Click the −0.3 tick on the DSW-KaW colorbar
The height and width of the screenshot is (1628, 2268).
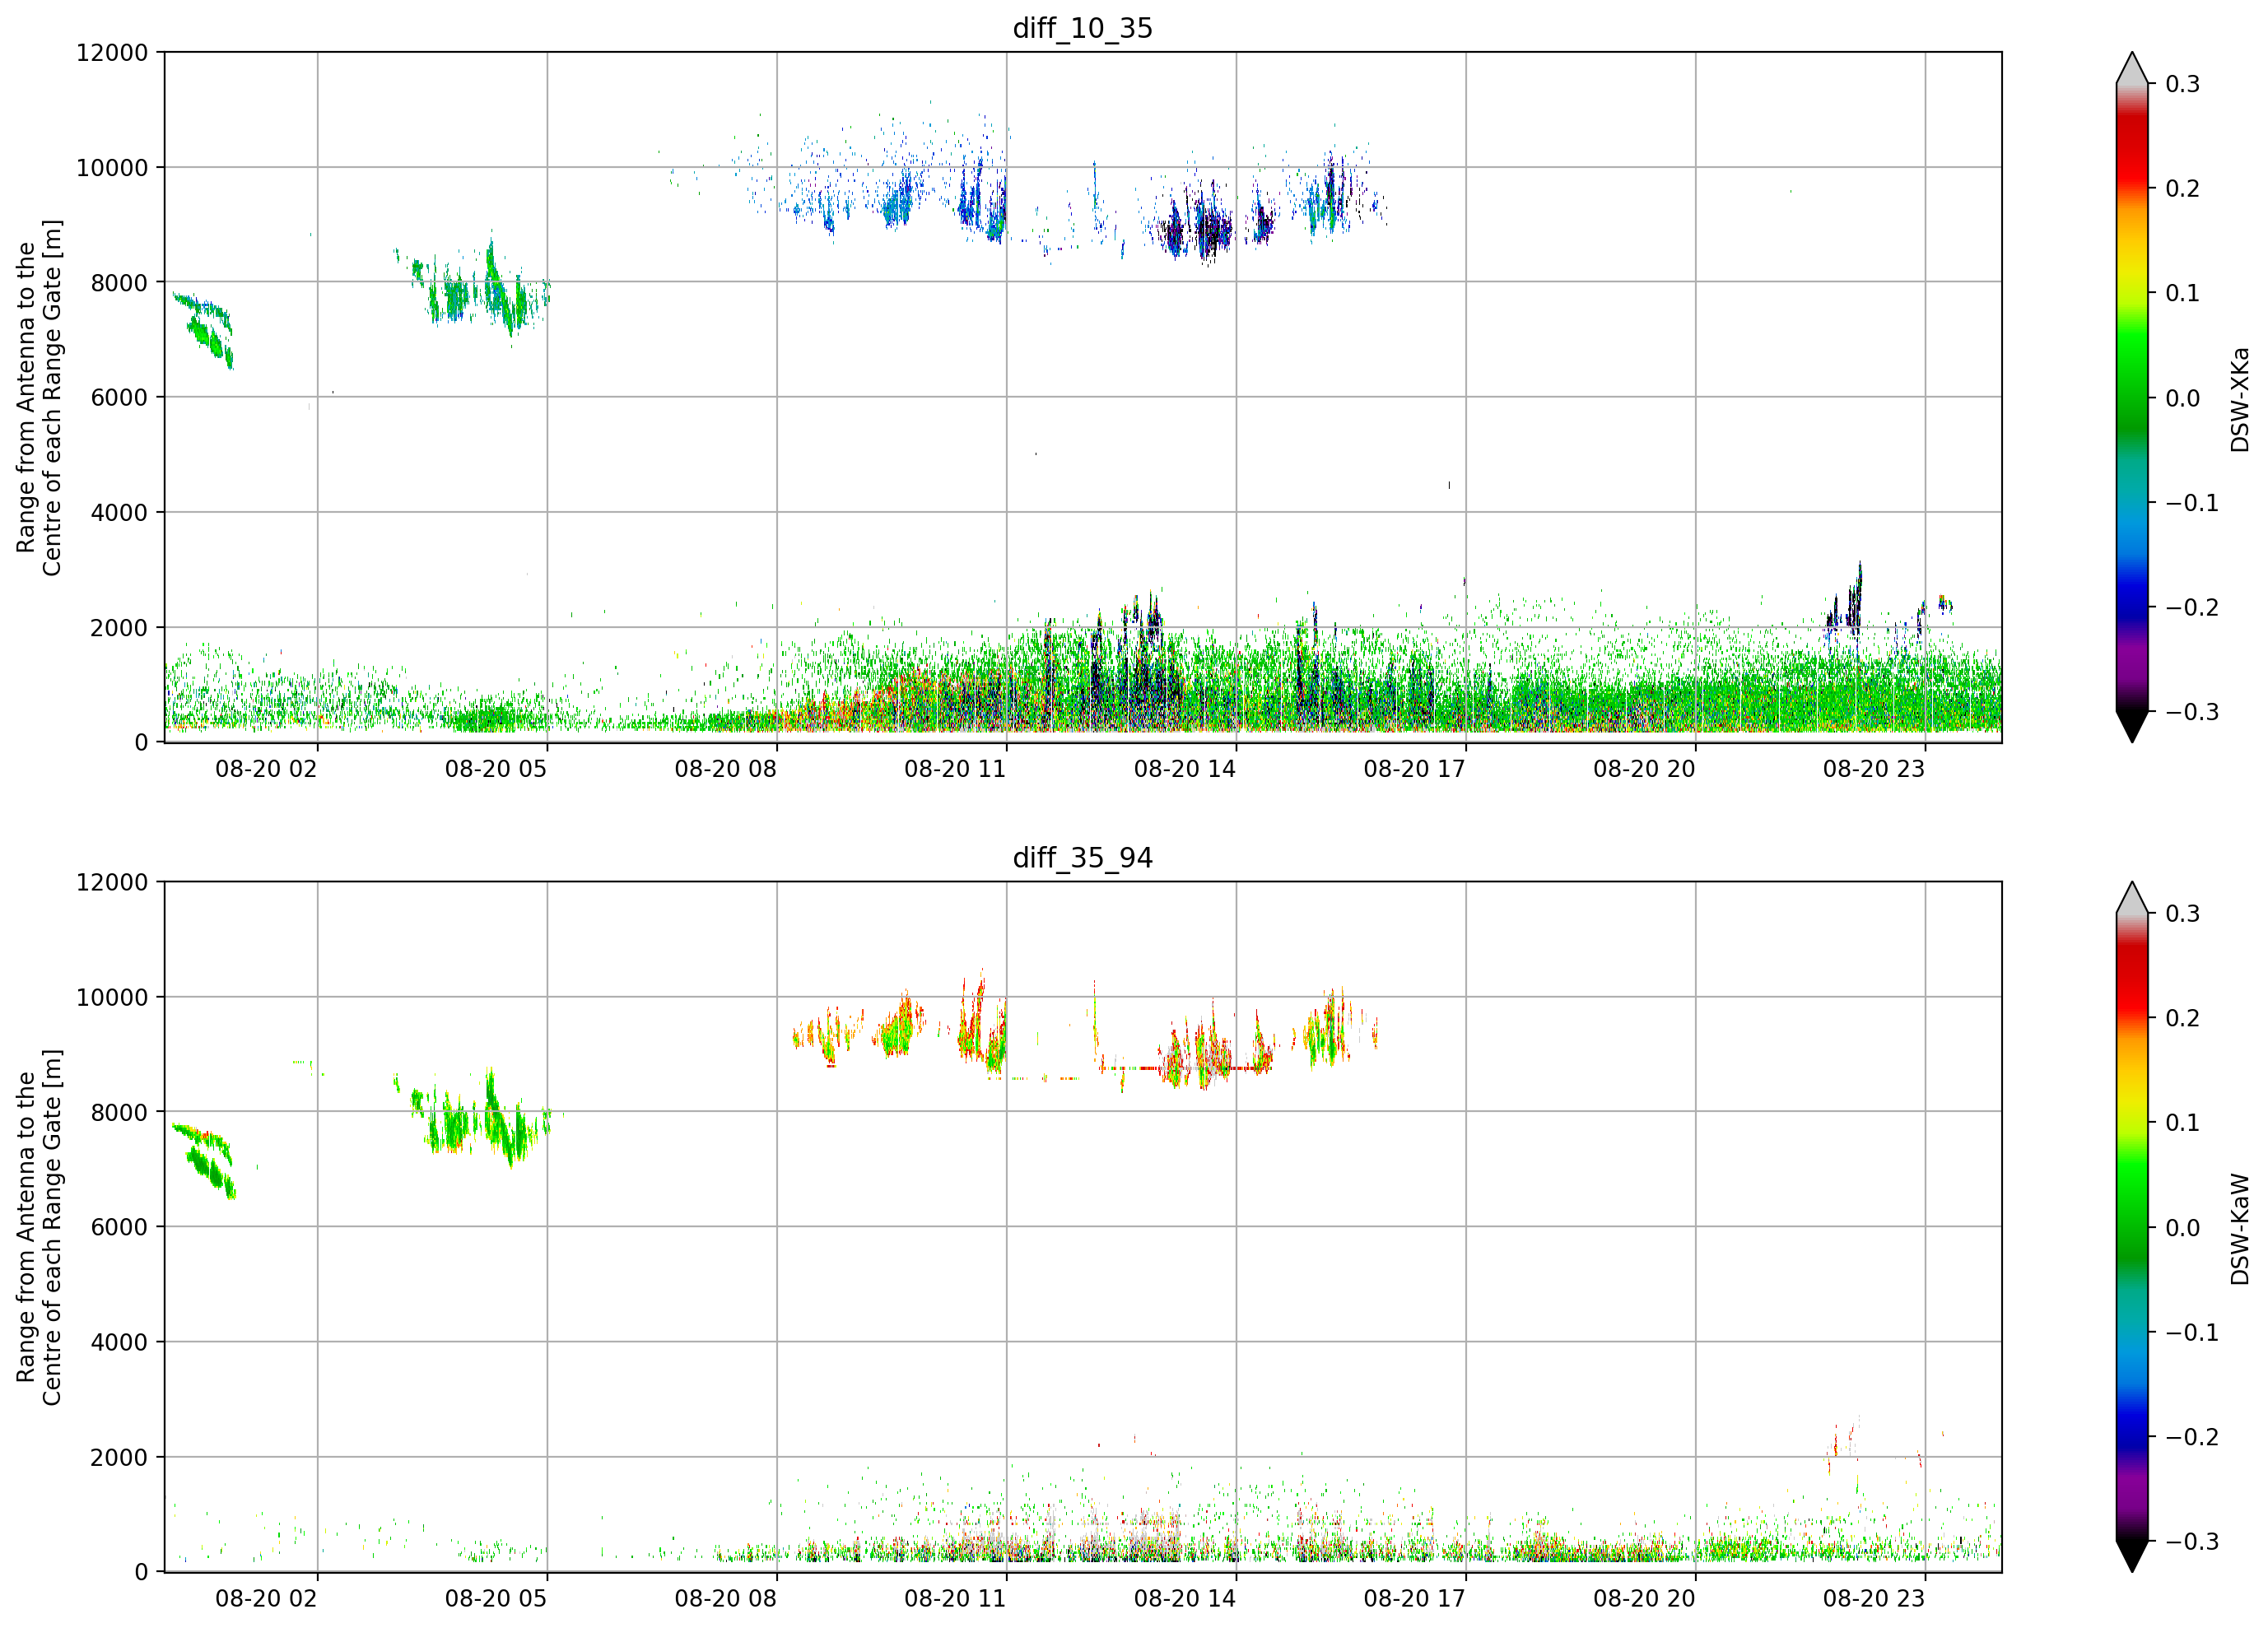pyautogui.click(x=2192, y=1542)
